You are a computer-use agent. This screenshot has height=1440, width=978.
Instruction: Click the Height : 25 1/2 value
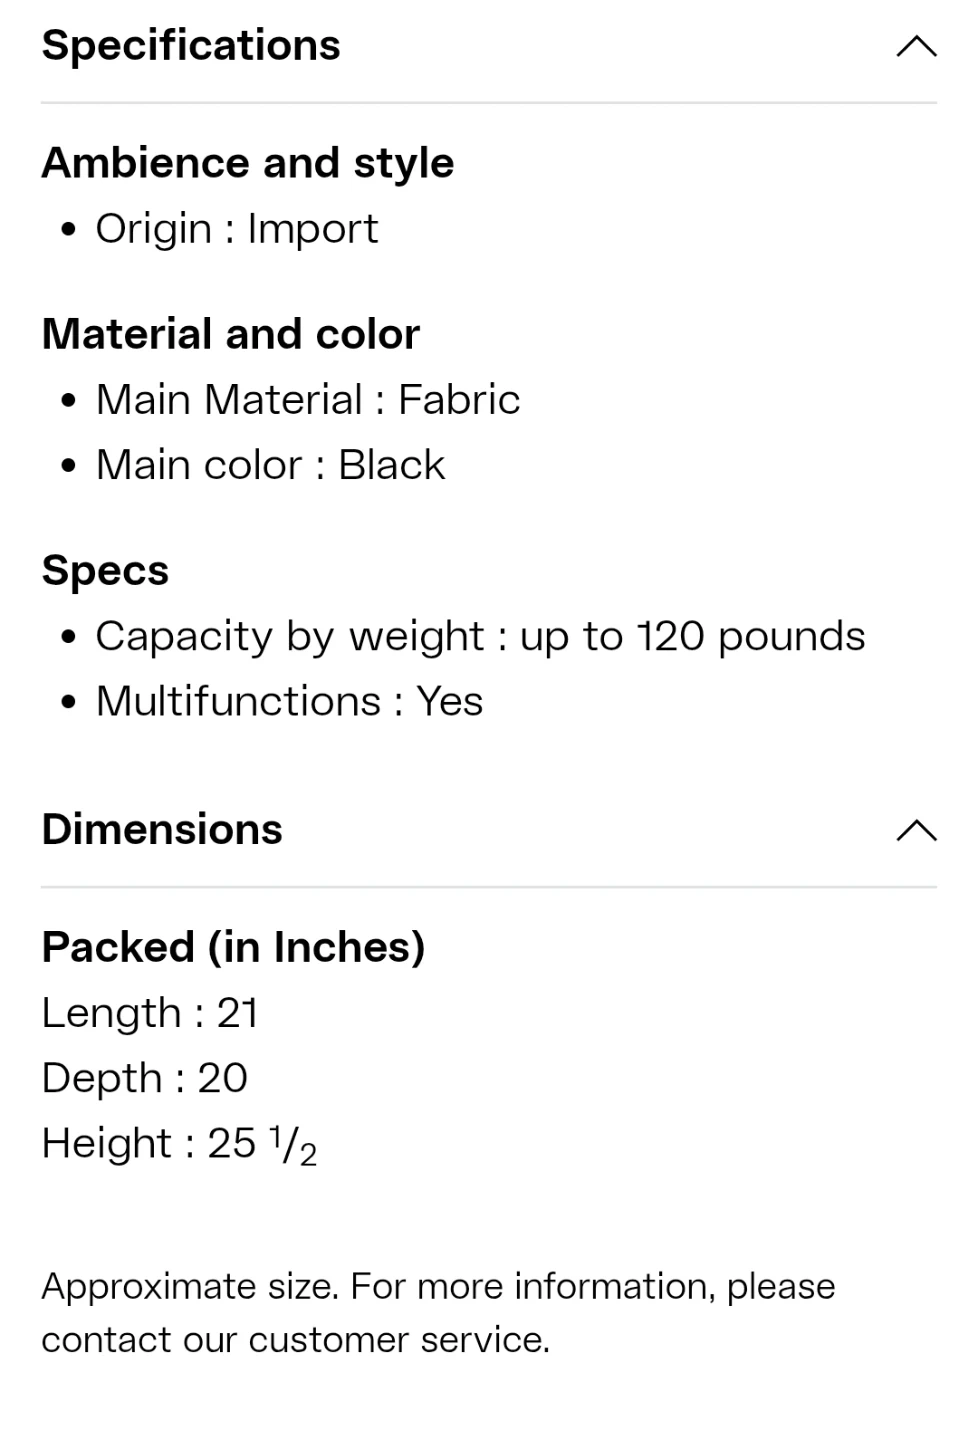(179, 1144)
